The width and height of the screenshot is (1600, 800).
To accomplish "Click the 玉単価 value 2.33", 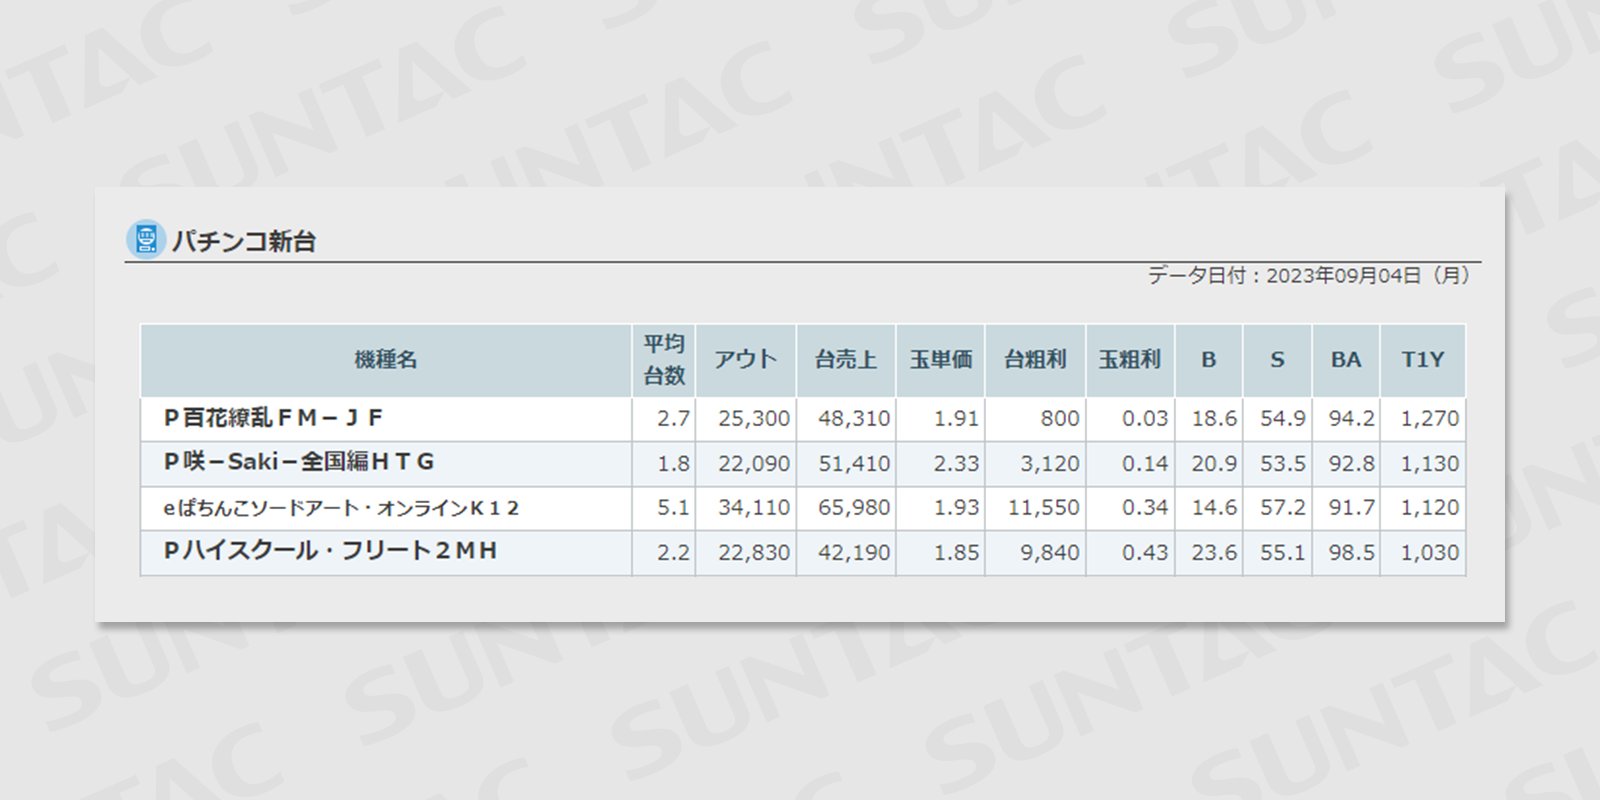I will (956, 464).
